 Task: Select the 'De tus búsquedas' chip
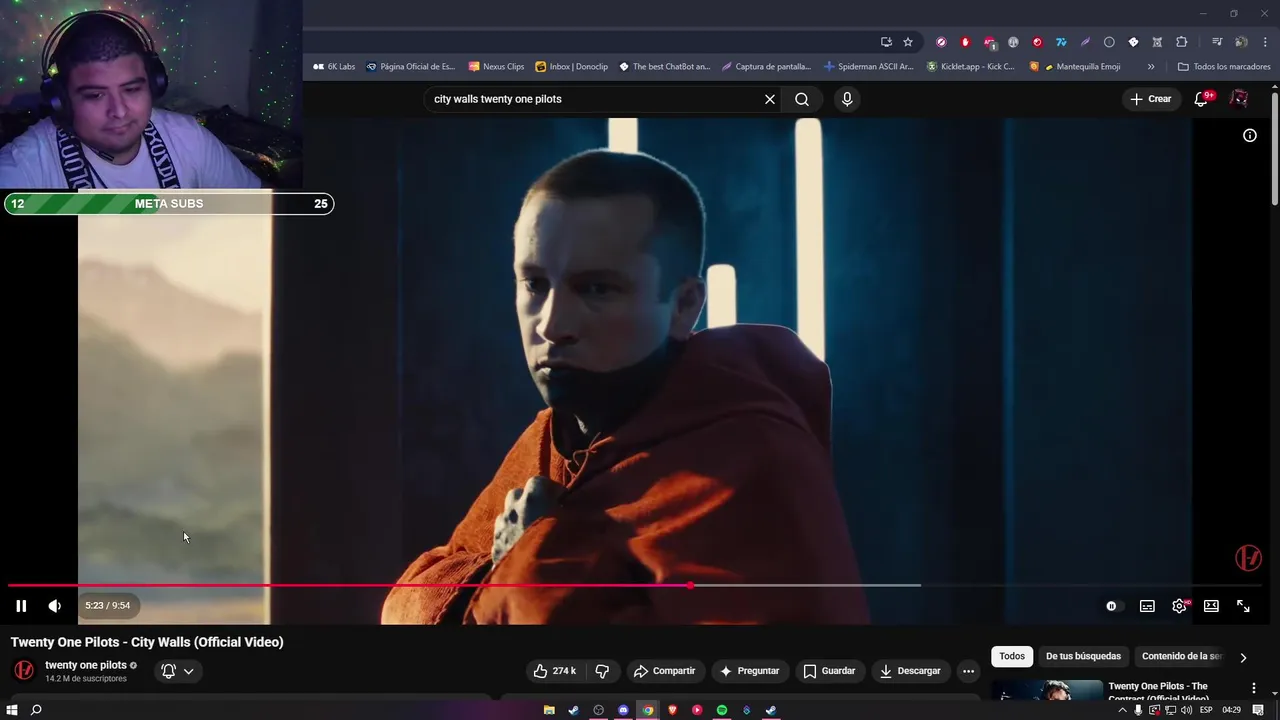(1083, 656)
